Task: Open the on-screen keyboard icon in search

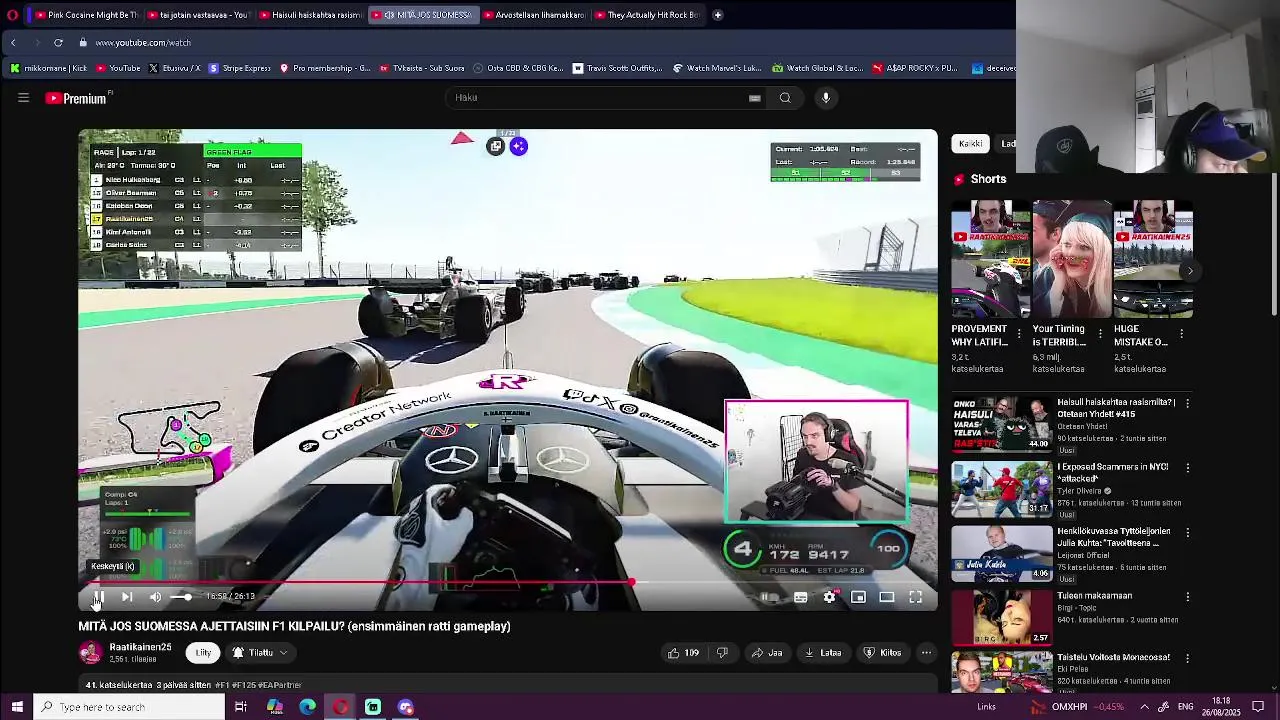Action: [x=754, y=98]
